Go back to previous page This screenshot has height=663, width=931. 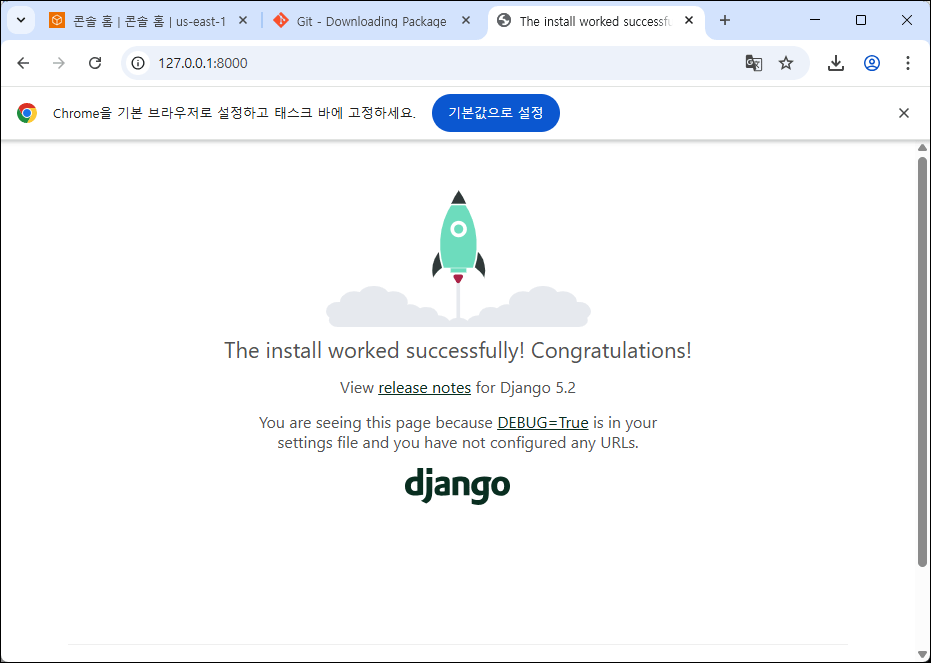[x=23, y=63]
